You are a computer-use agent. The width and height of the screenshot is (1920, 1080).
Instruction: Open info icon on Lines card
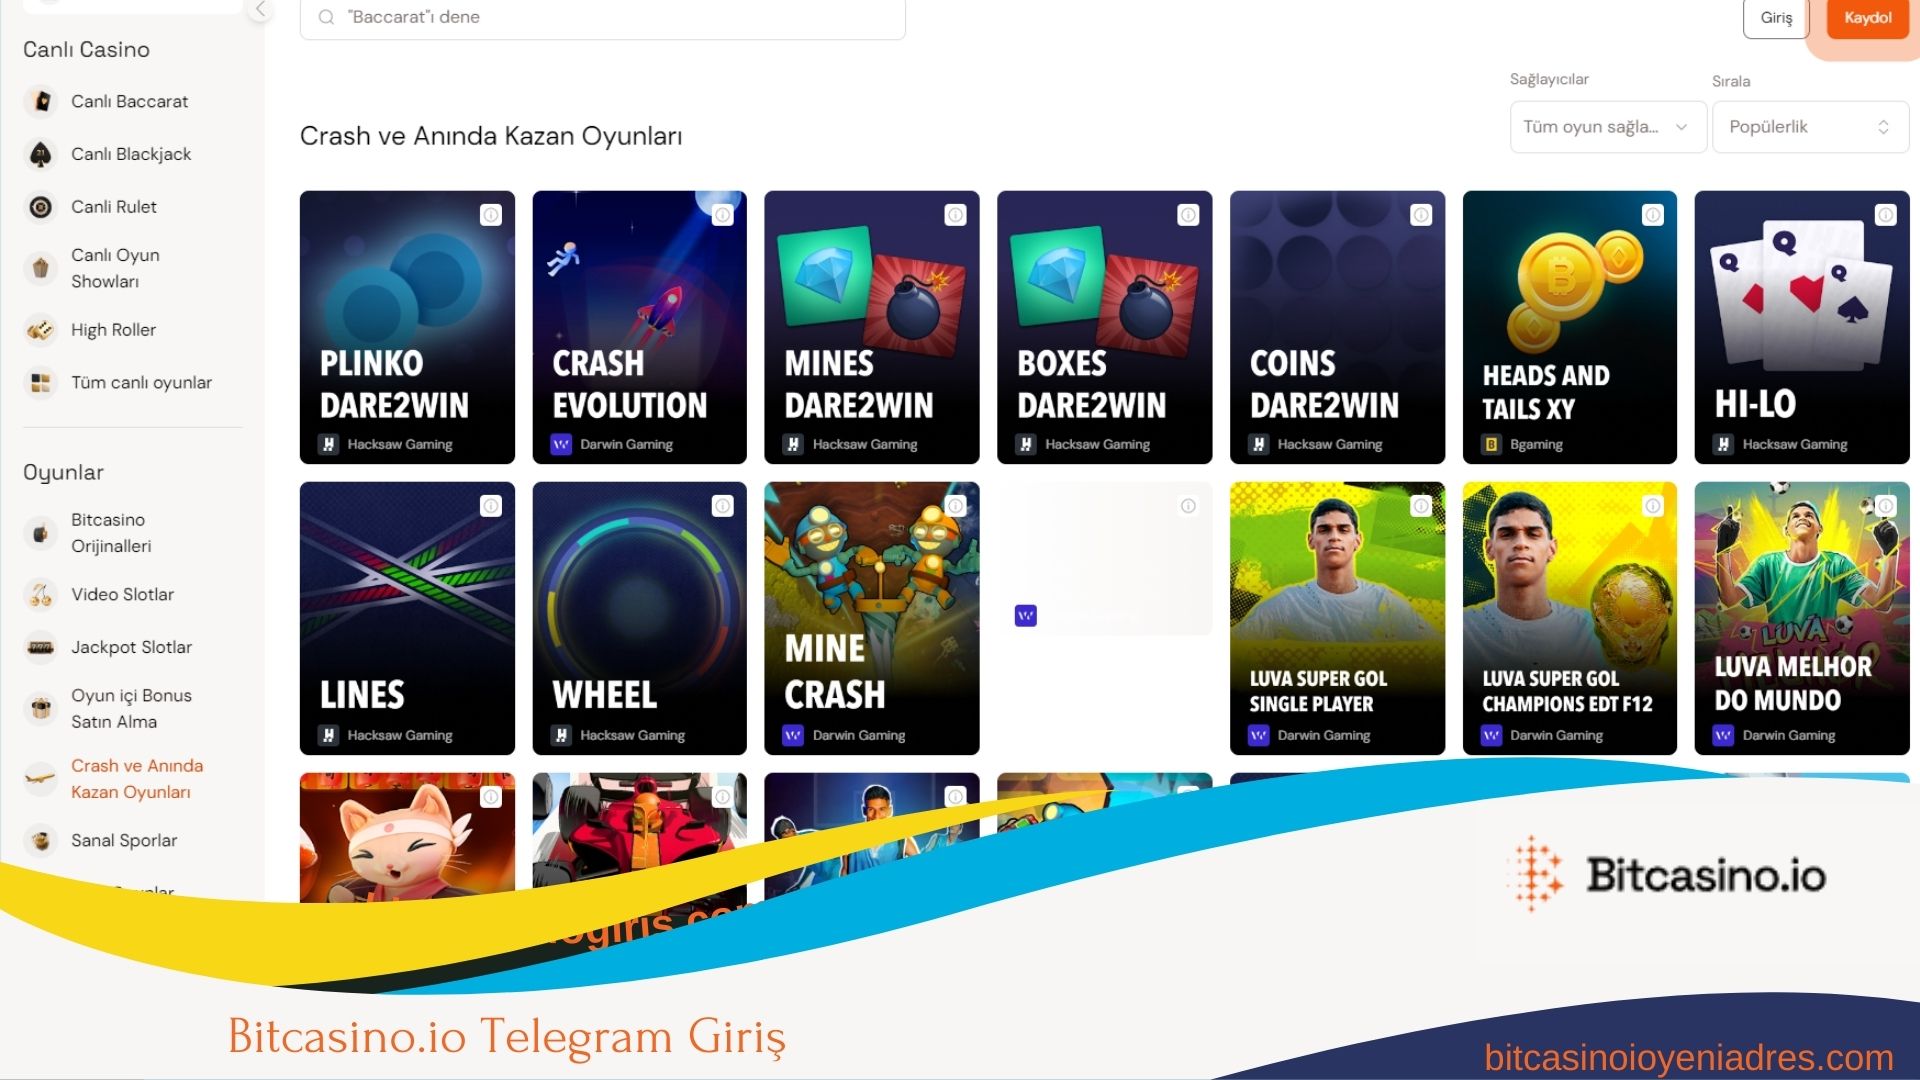(x=491, y=506)
